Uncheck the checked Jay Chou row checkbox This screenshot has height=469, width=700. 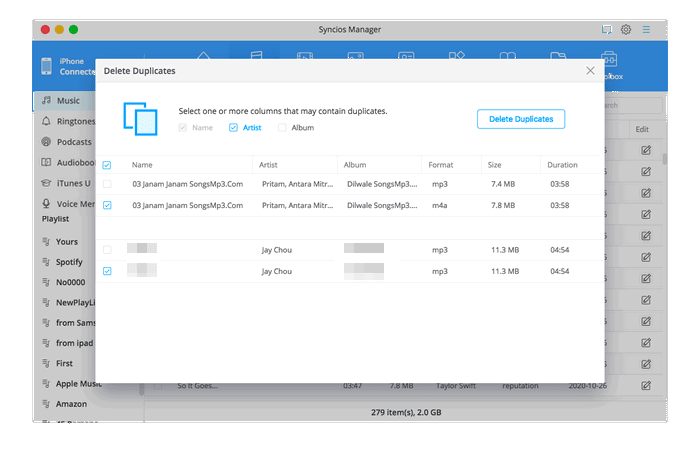[107, 271]
